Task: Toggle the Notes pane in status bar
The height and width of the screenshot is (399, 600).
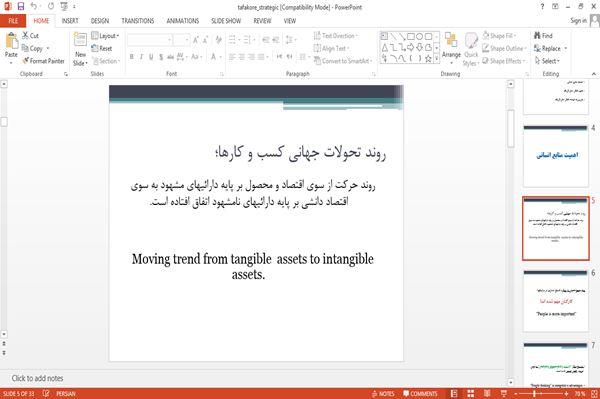Action: [383, 394]
